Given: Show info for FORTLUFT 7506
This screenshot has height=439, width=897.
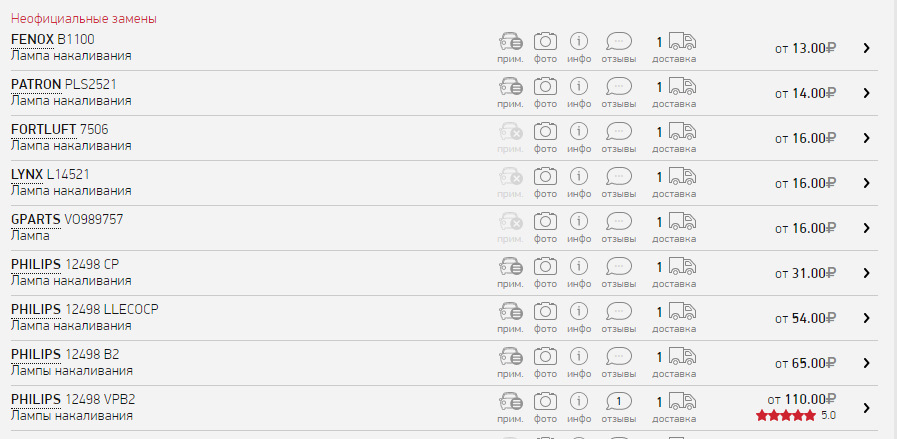Looking at the screenshot, I should click(579, 132).
